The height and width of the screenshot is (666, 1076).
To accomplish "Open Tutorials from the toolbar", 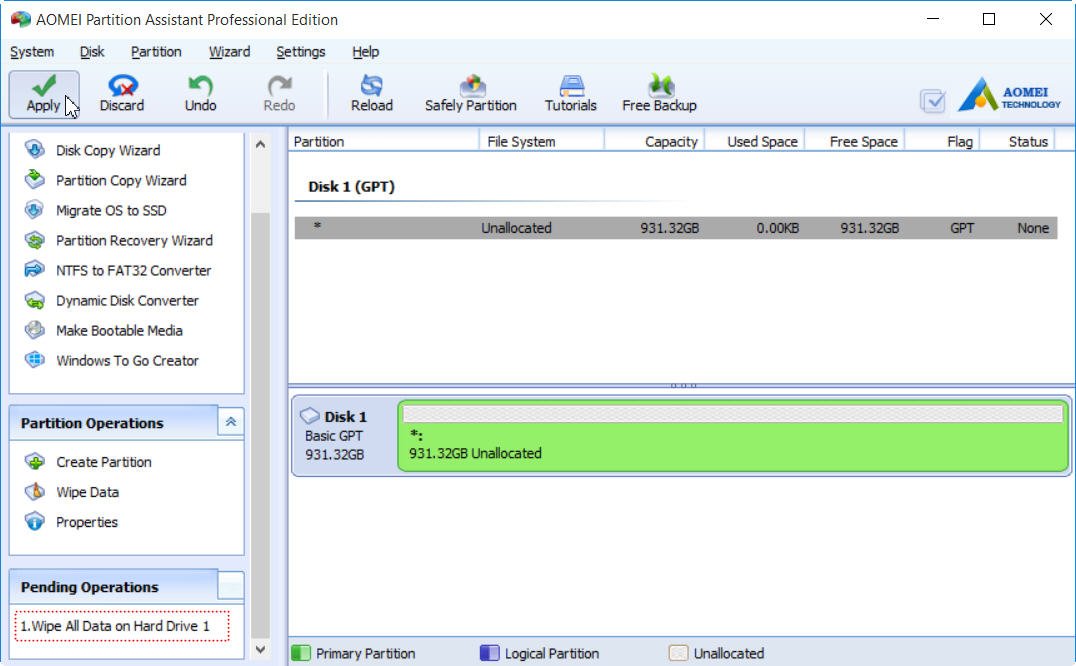I will [x=571, y=94].
